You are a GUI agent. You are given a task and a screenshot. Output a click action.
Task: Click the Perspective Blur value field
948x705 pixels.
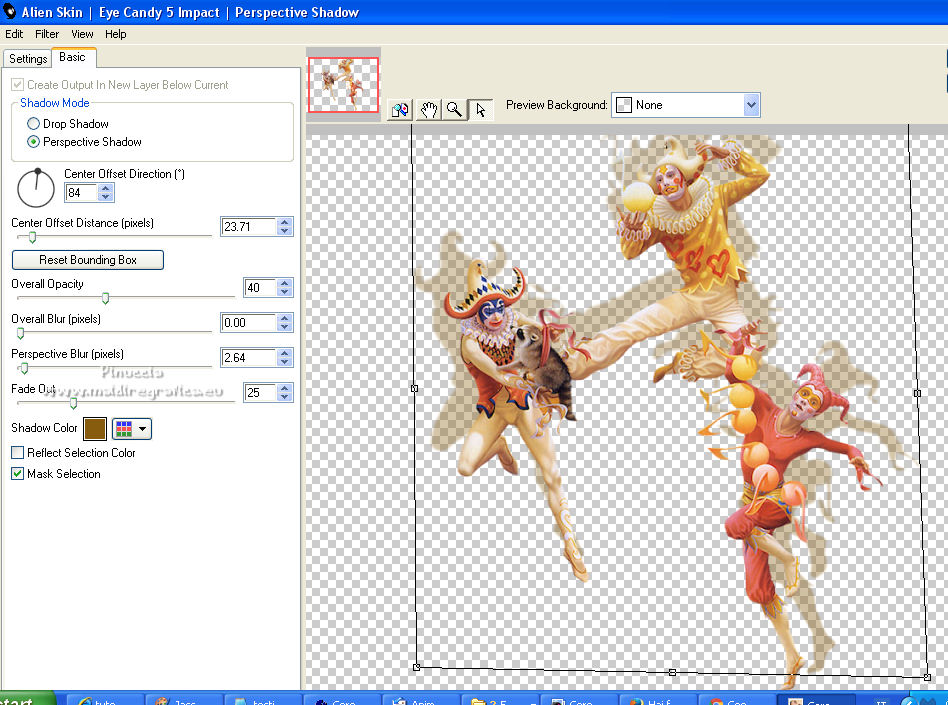248,358
